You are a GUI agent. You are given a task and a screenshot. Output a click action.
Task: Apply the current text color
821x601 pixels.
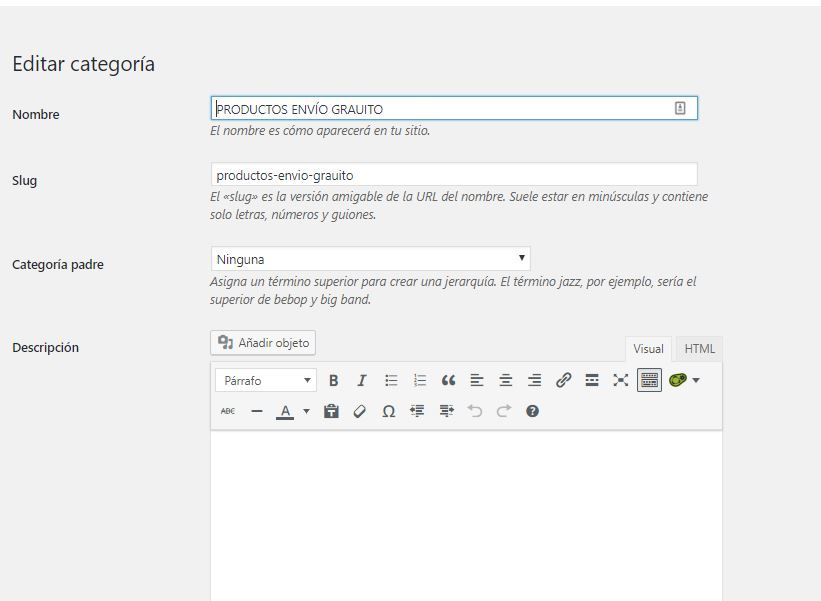285,411
